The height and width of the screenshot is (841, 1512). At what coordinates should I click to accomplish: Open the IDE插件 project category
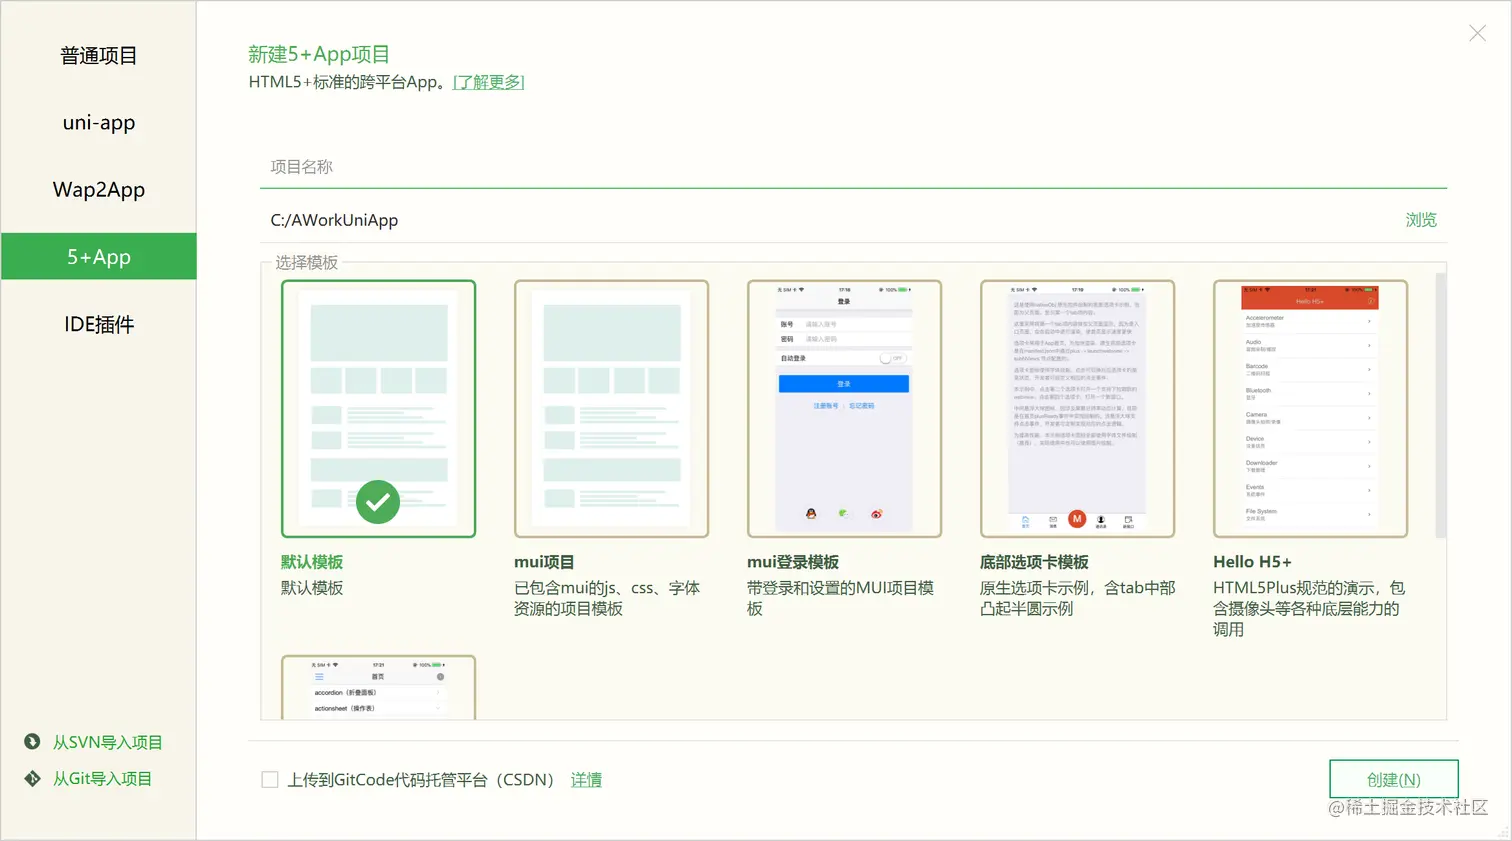tap(98, 323)
